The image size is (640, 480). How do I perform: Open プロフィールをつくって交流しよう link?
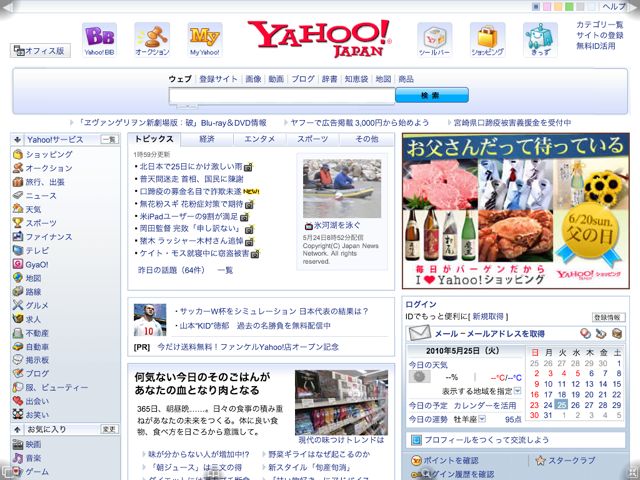tap(487, 440)
